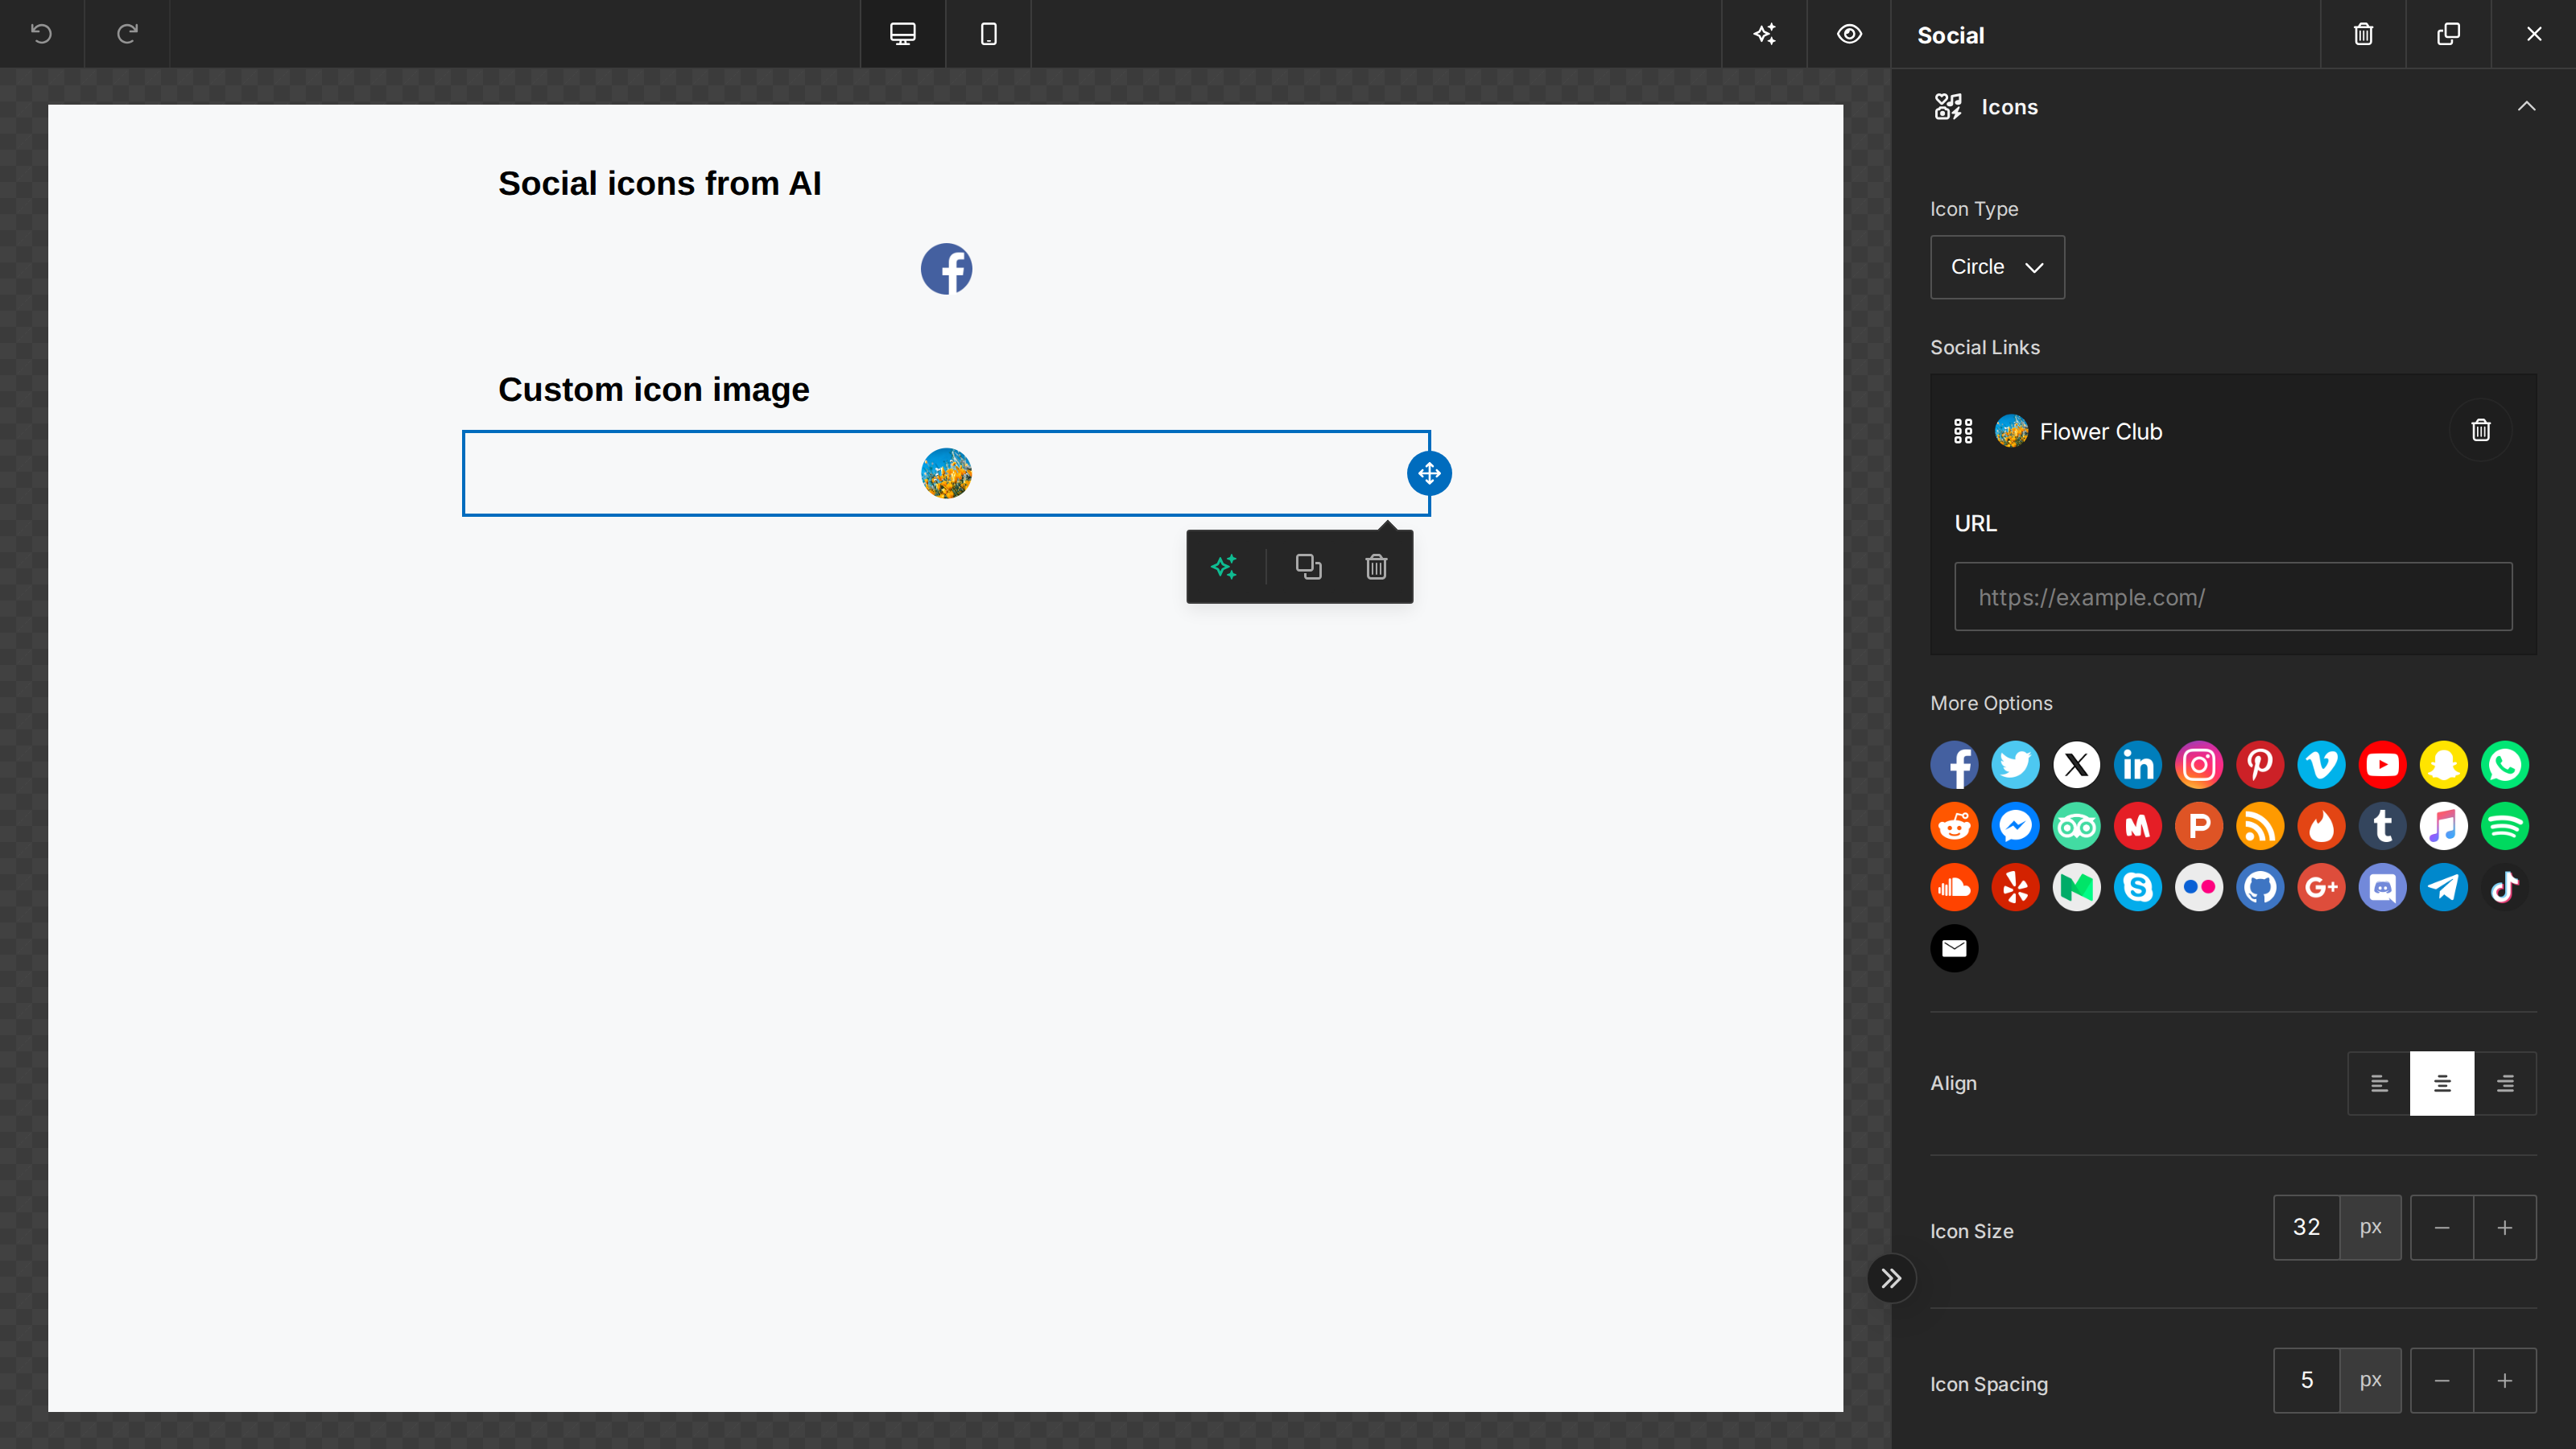Click the AI sparkle in block toolbar
Viewport: 2576px width, 1449px height.
[x=1225, y=567]
